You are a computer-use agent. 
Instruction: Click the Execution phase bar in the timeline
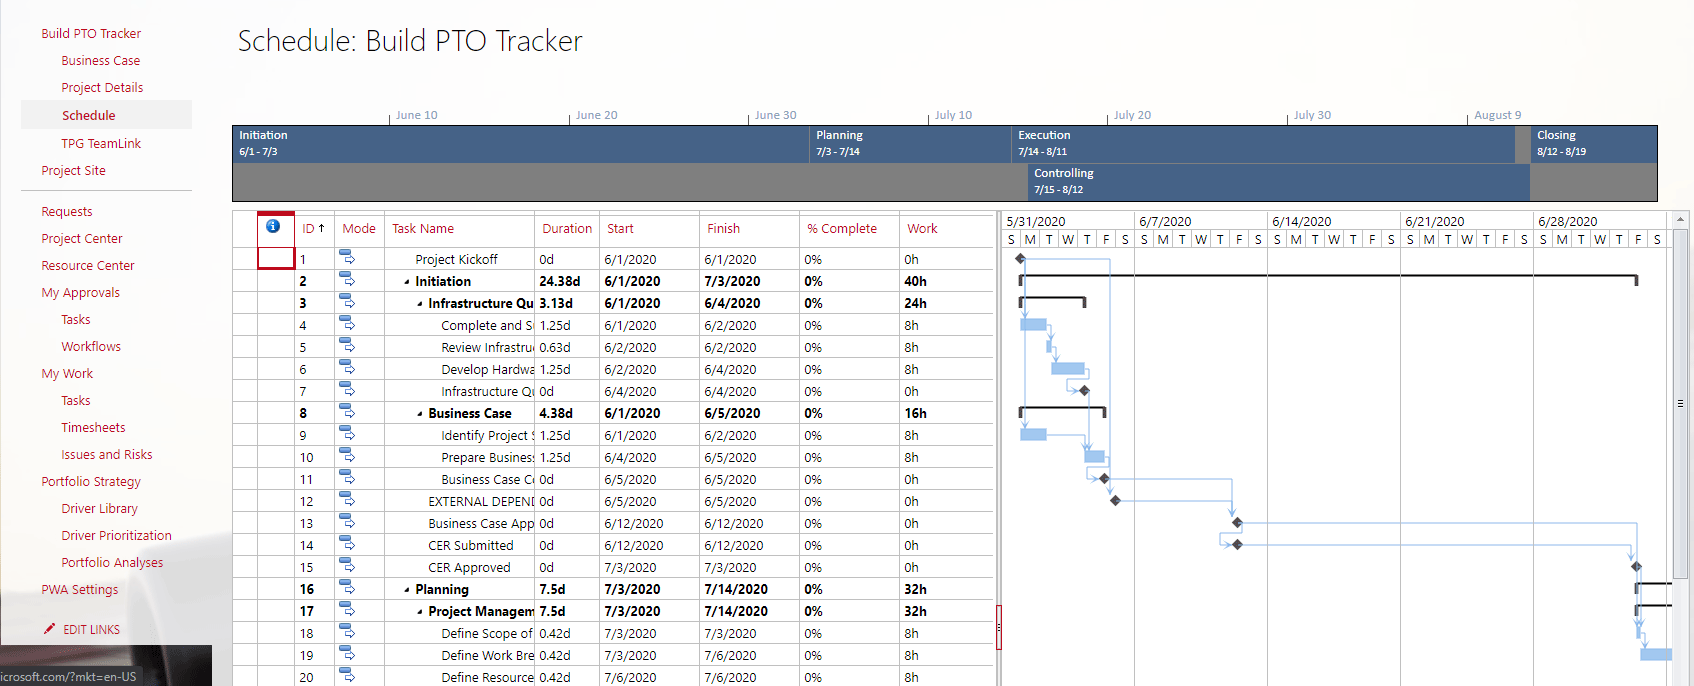click(1263, 143)
